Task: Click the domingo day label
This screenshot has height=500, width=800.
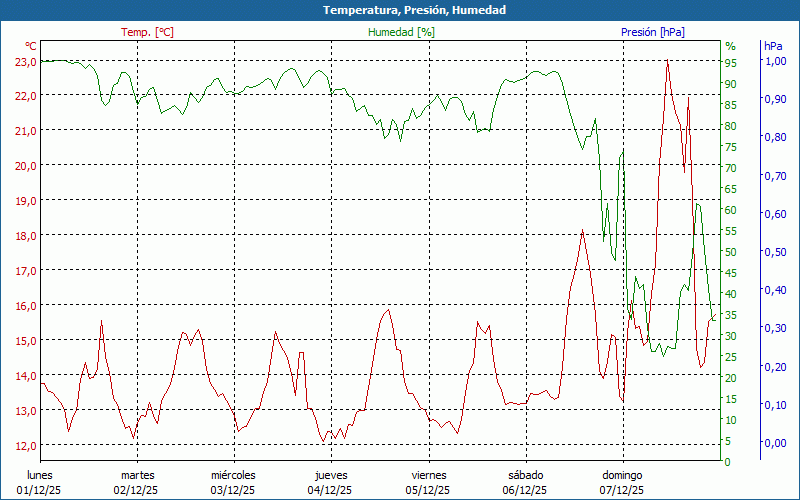Action: 622,475
